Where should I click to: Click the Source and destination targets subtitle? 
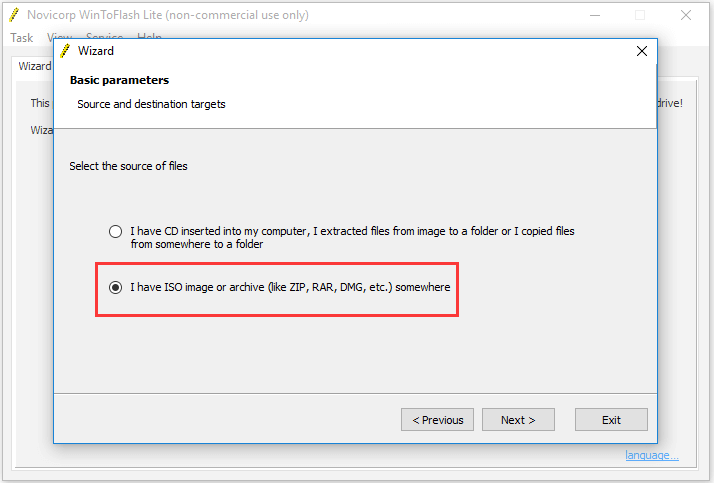151,104
